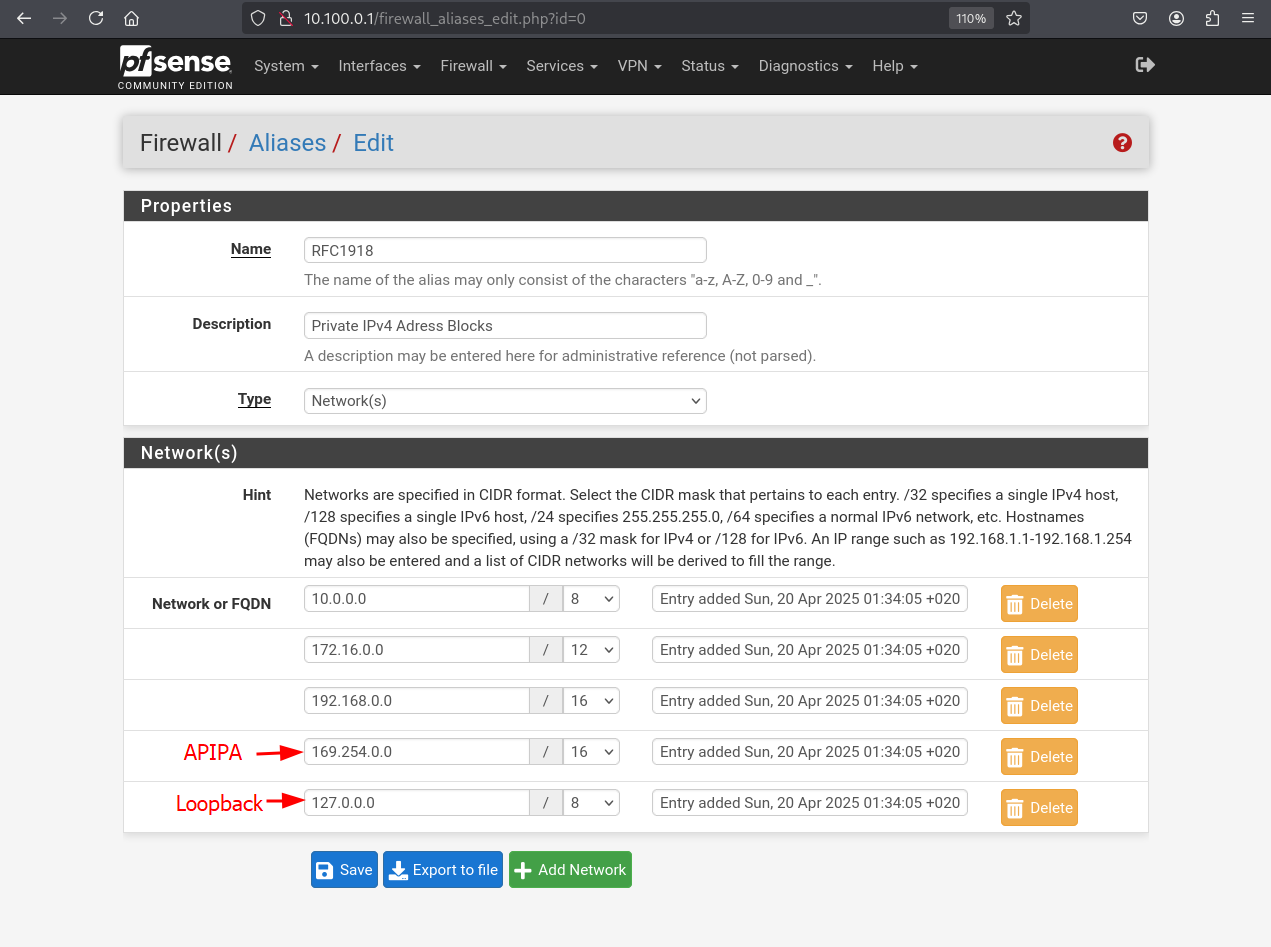Open CIDR mask dropdown for 172.16.0.0

coord(591,650)
